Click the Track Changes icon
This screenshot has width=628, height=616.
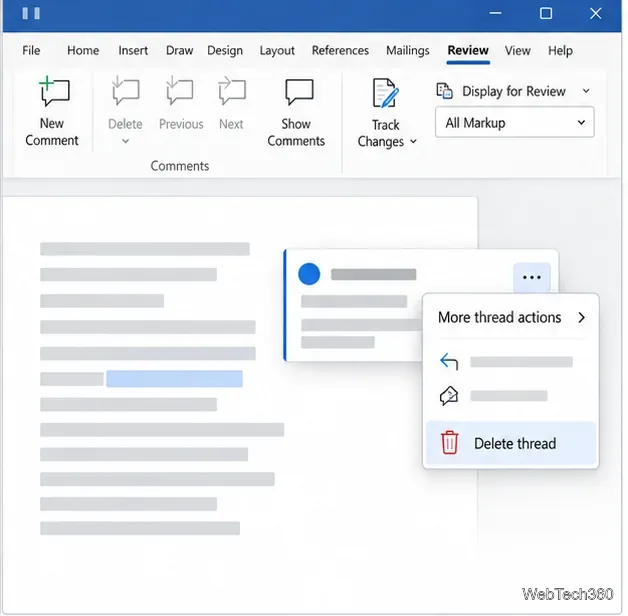385,93
